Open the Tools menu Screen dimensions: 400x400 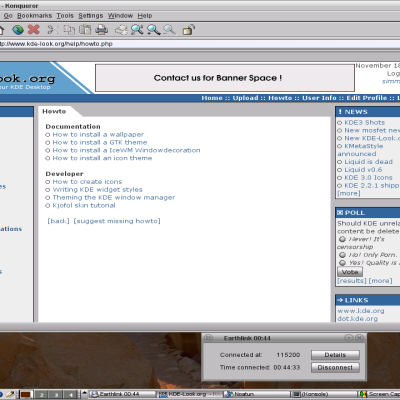tap(65, 16)
